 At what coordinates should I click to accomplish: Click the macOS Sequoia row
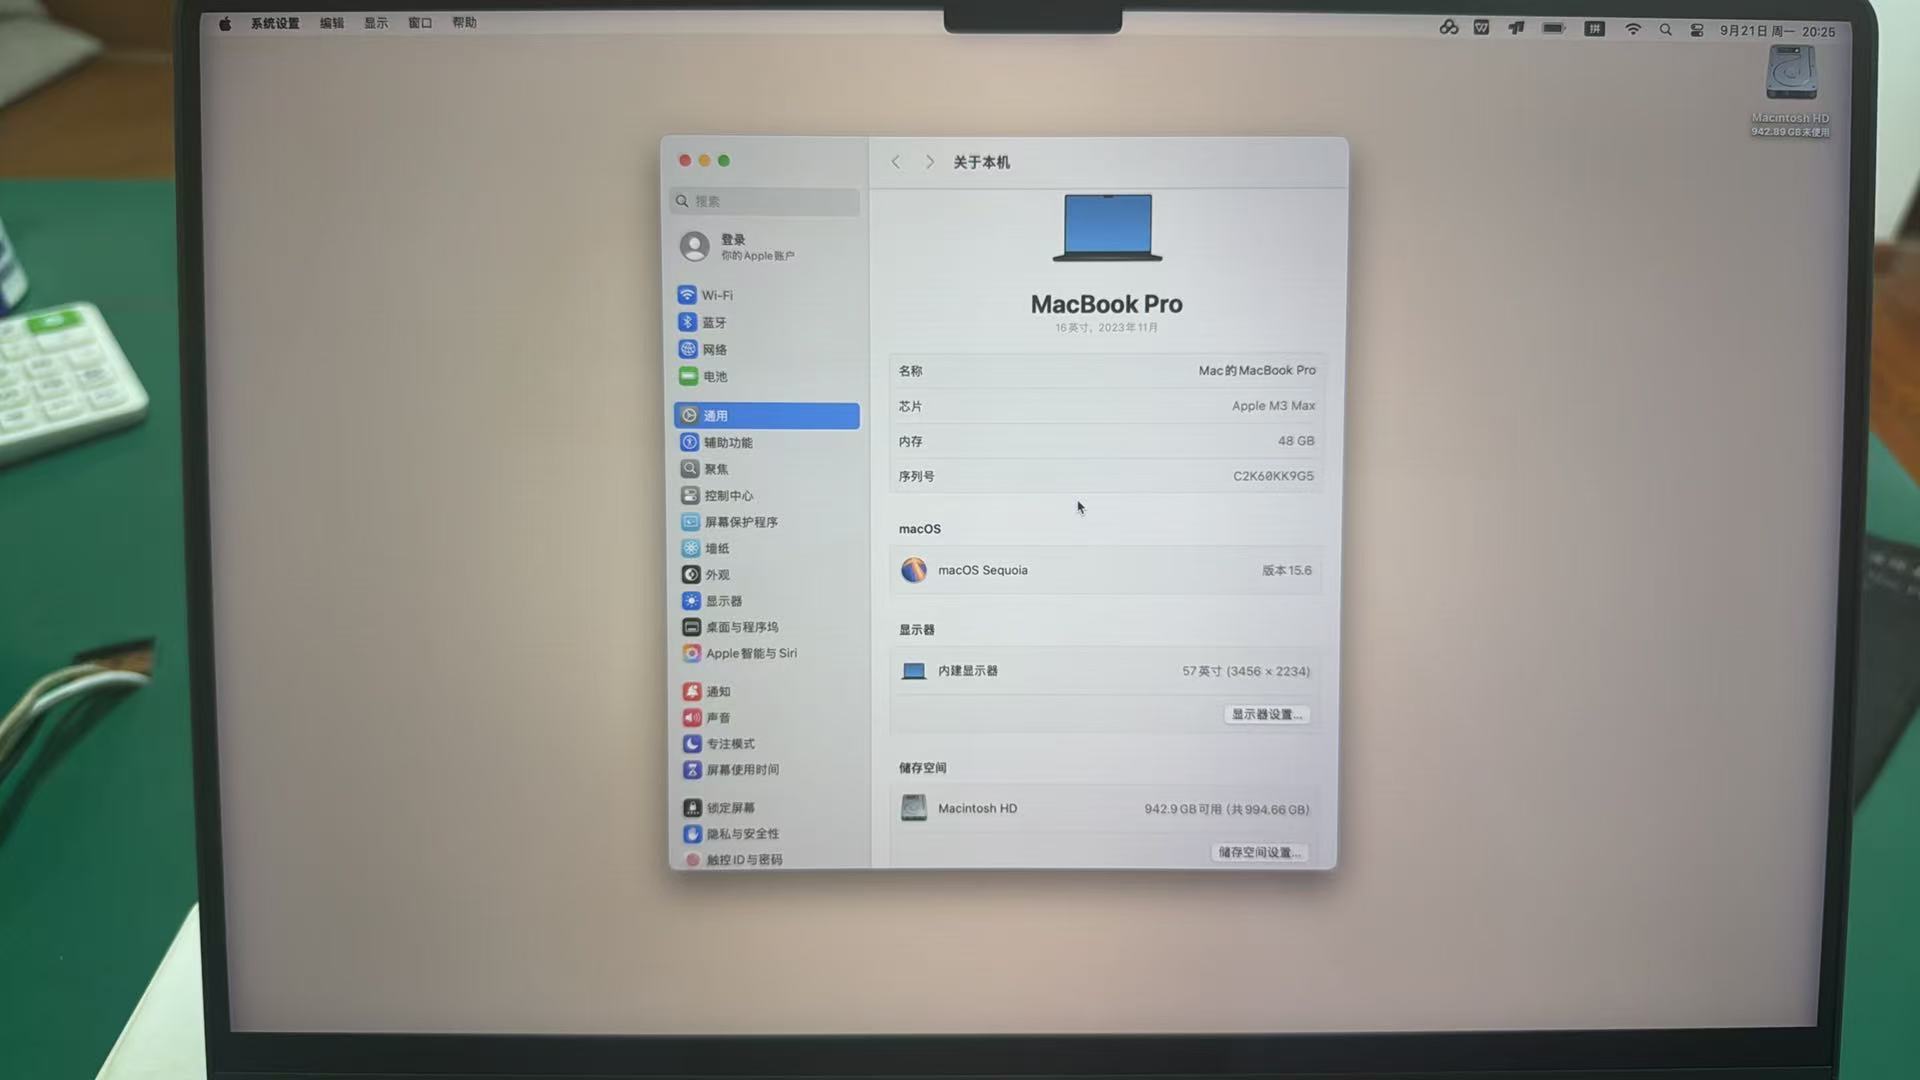click(1106, 570)
